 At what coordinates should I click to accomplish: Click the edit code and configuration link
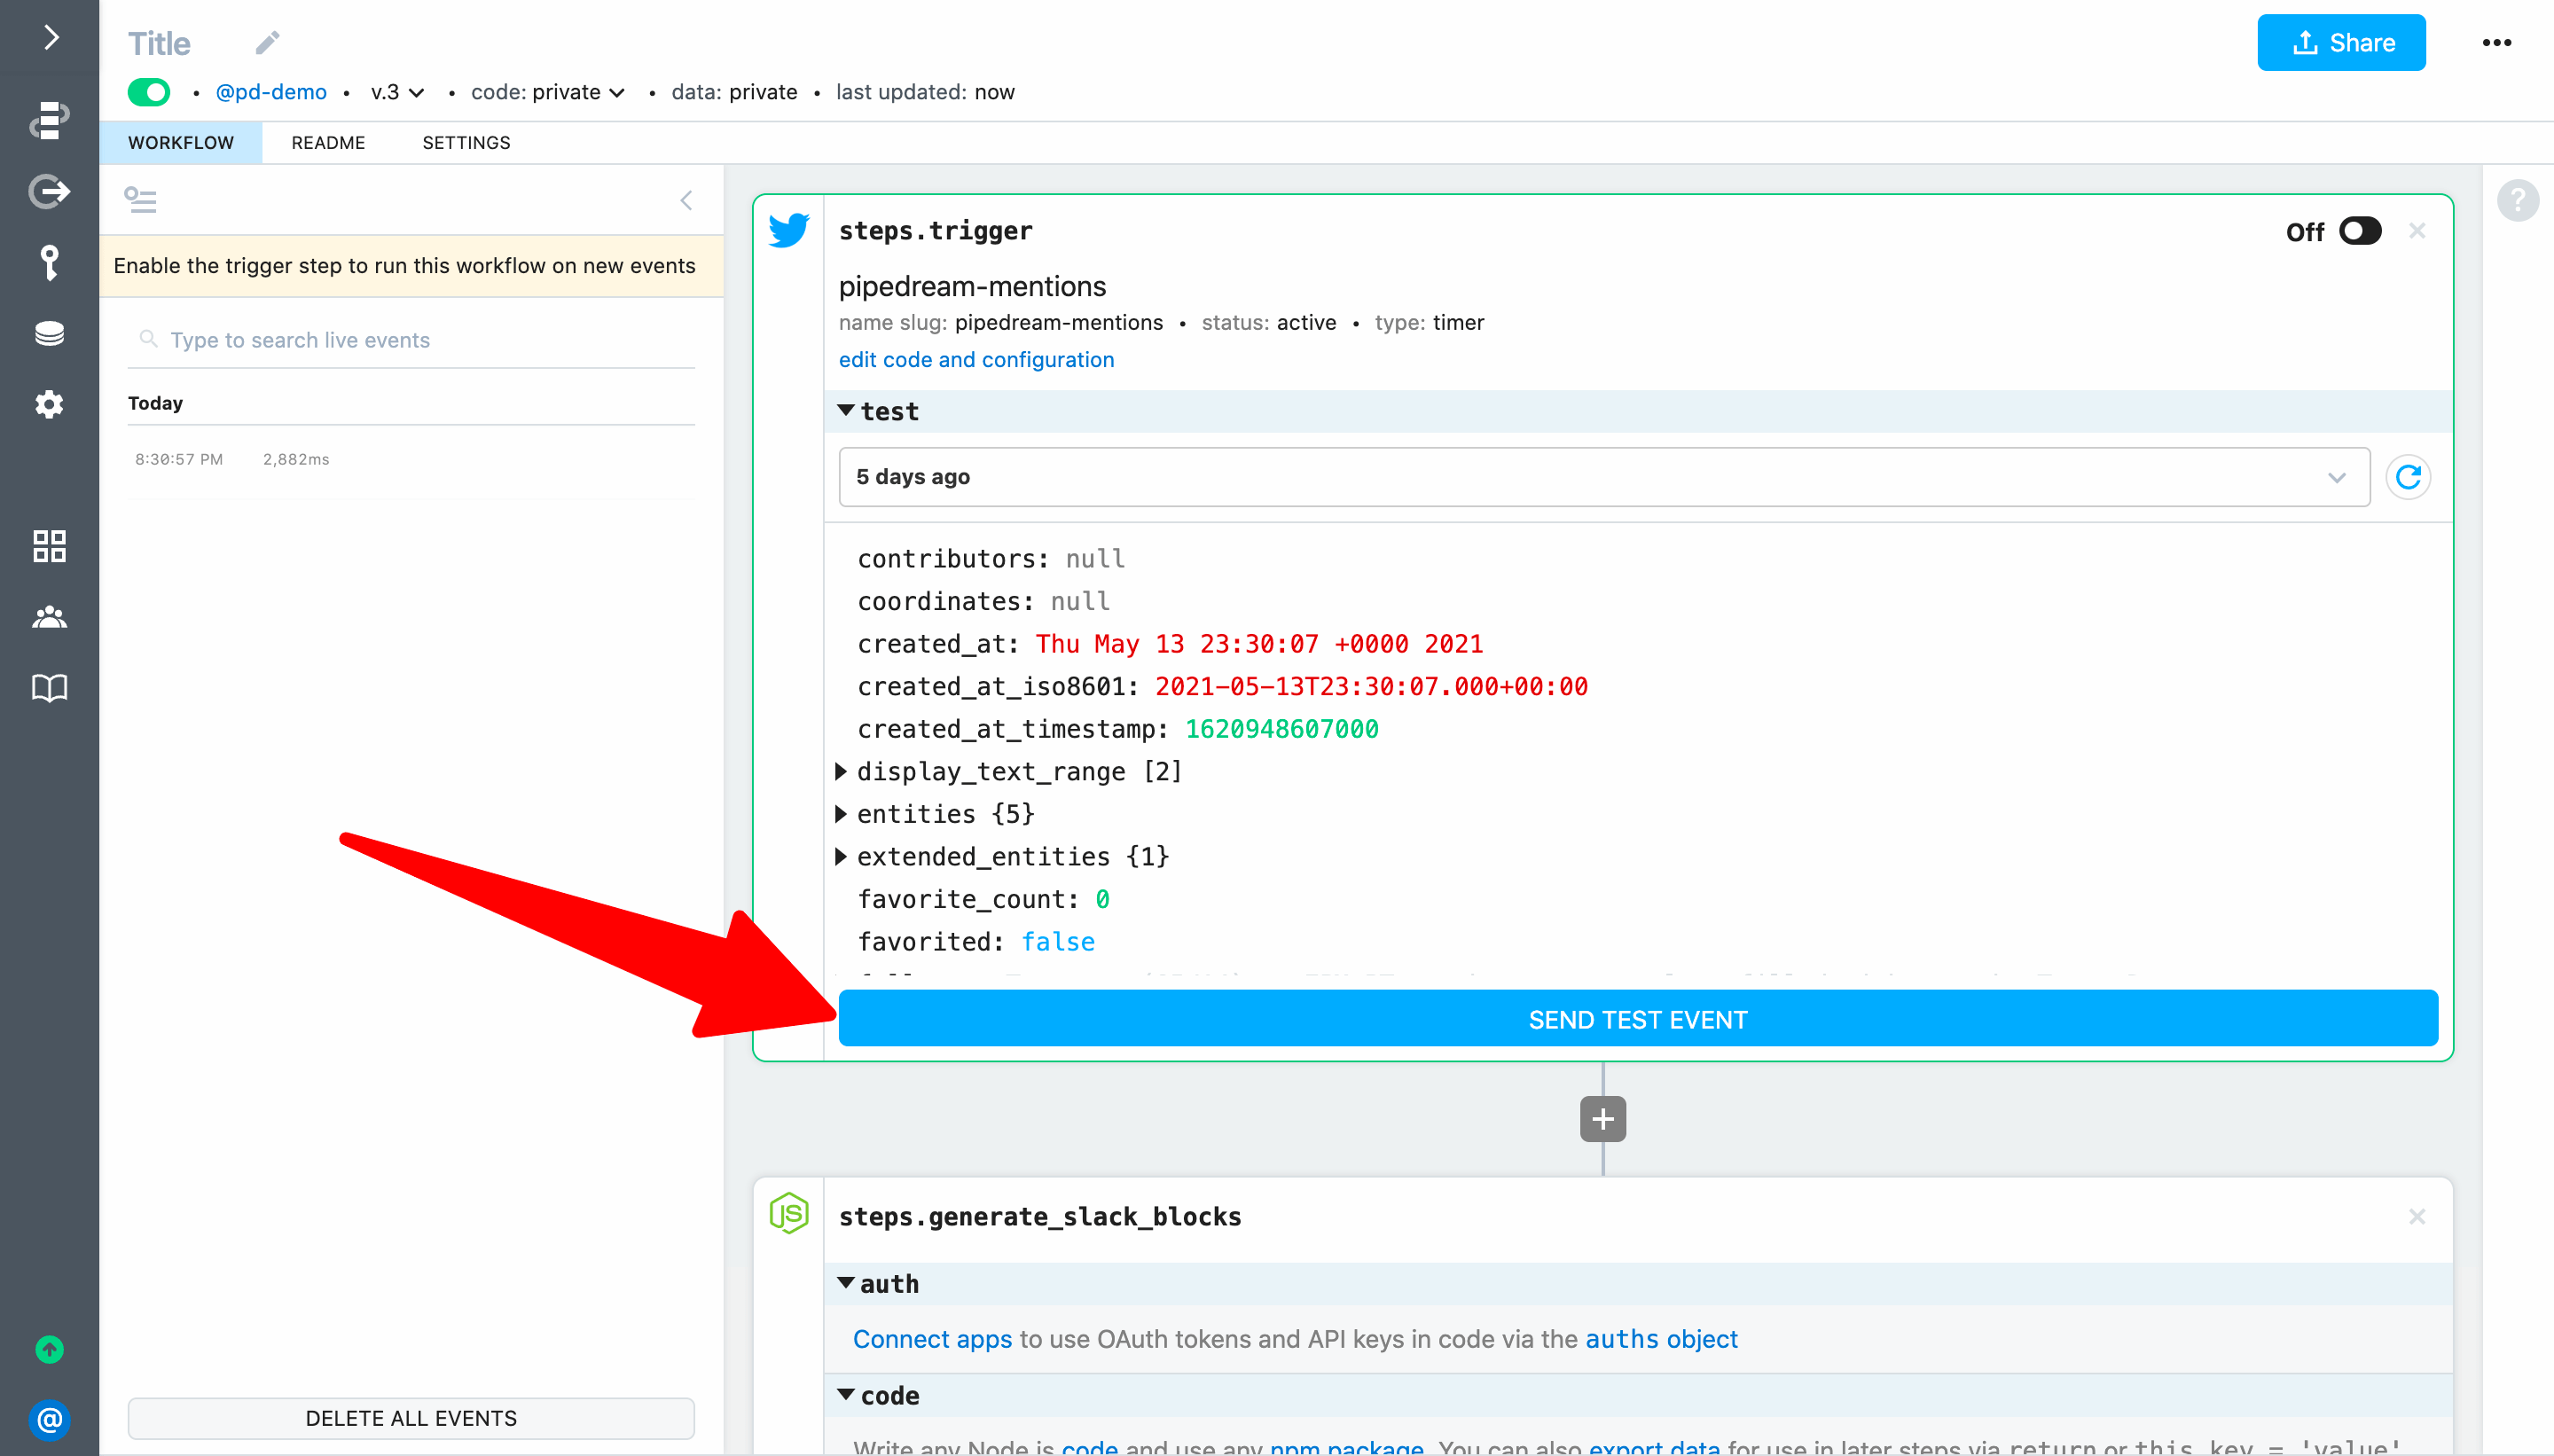tap(977, 358)
